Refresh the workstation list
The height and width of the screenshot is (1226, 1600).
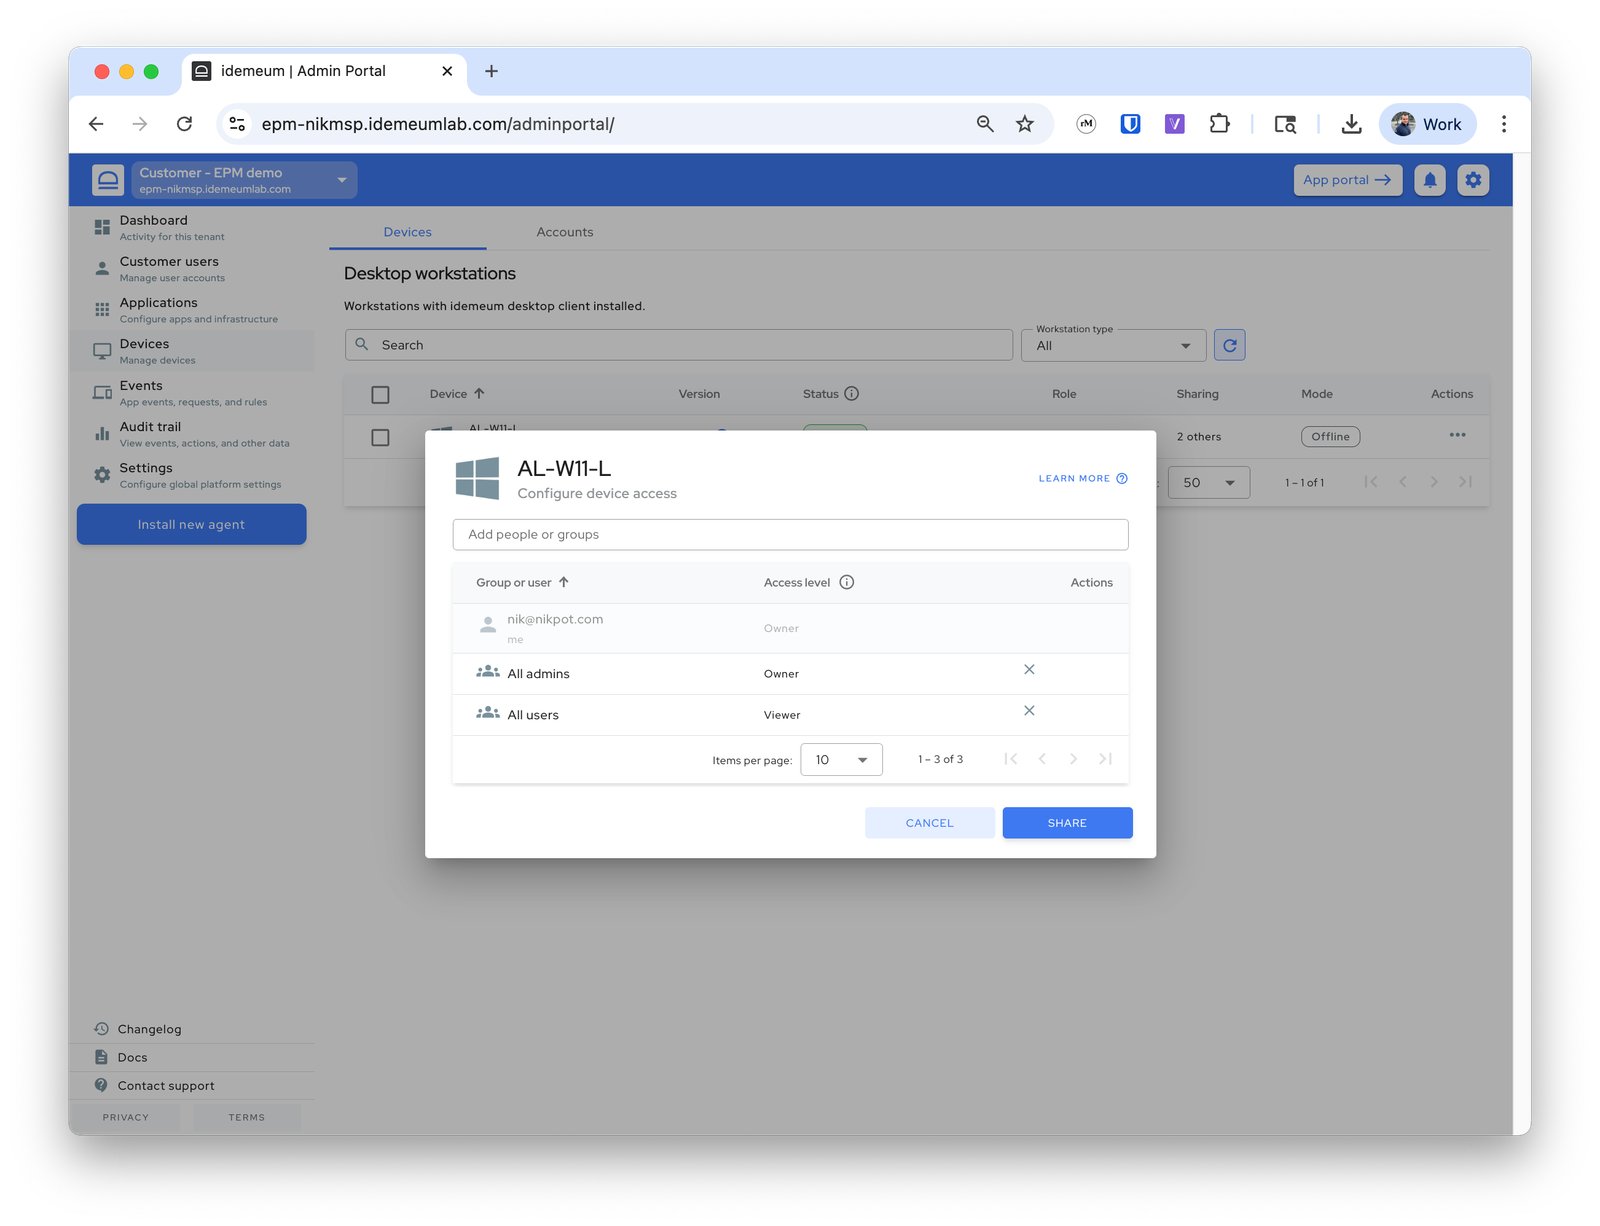(1230, 345)
